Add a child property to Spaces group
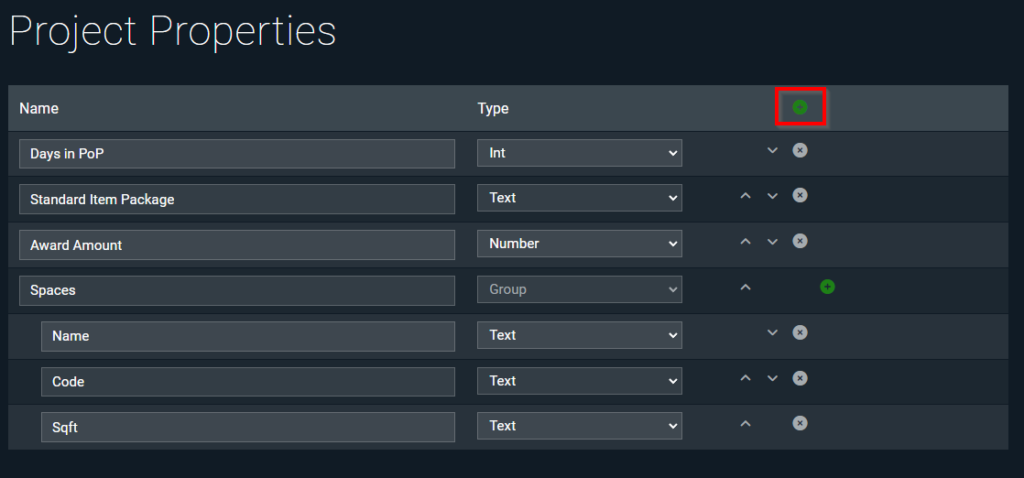Screen dimensions: 1024x478 tap(827, 287)
